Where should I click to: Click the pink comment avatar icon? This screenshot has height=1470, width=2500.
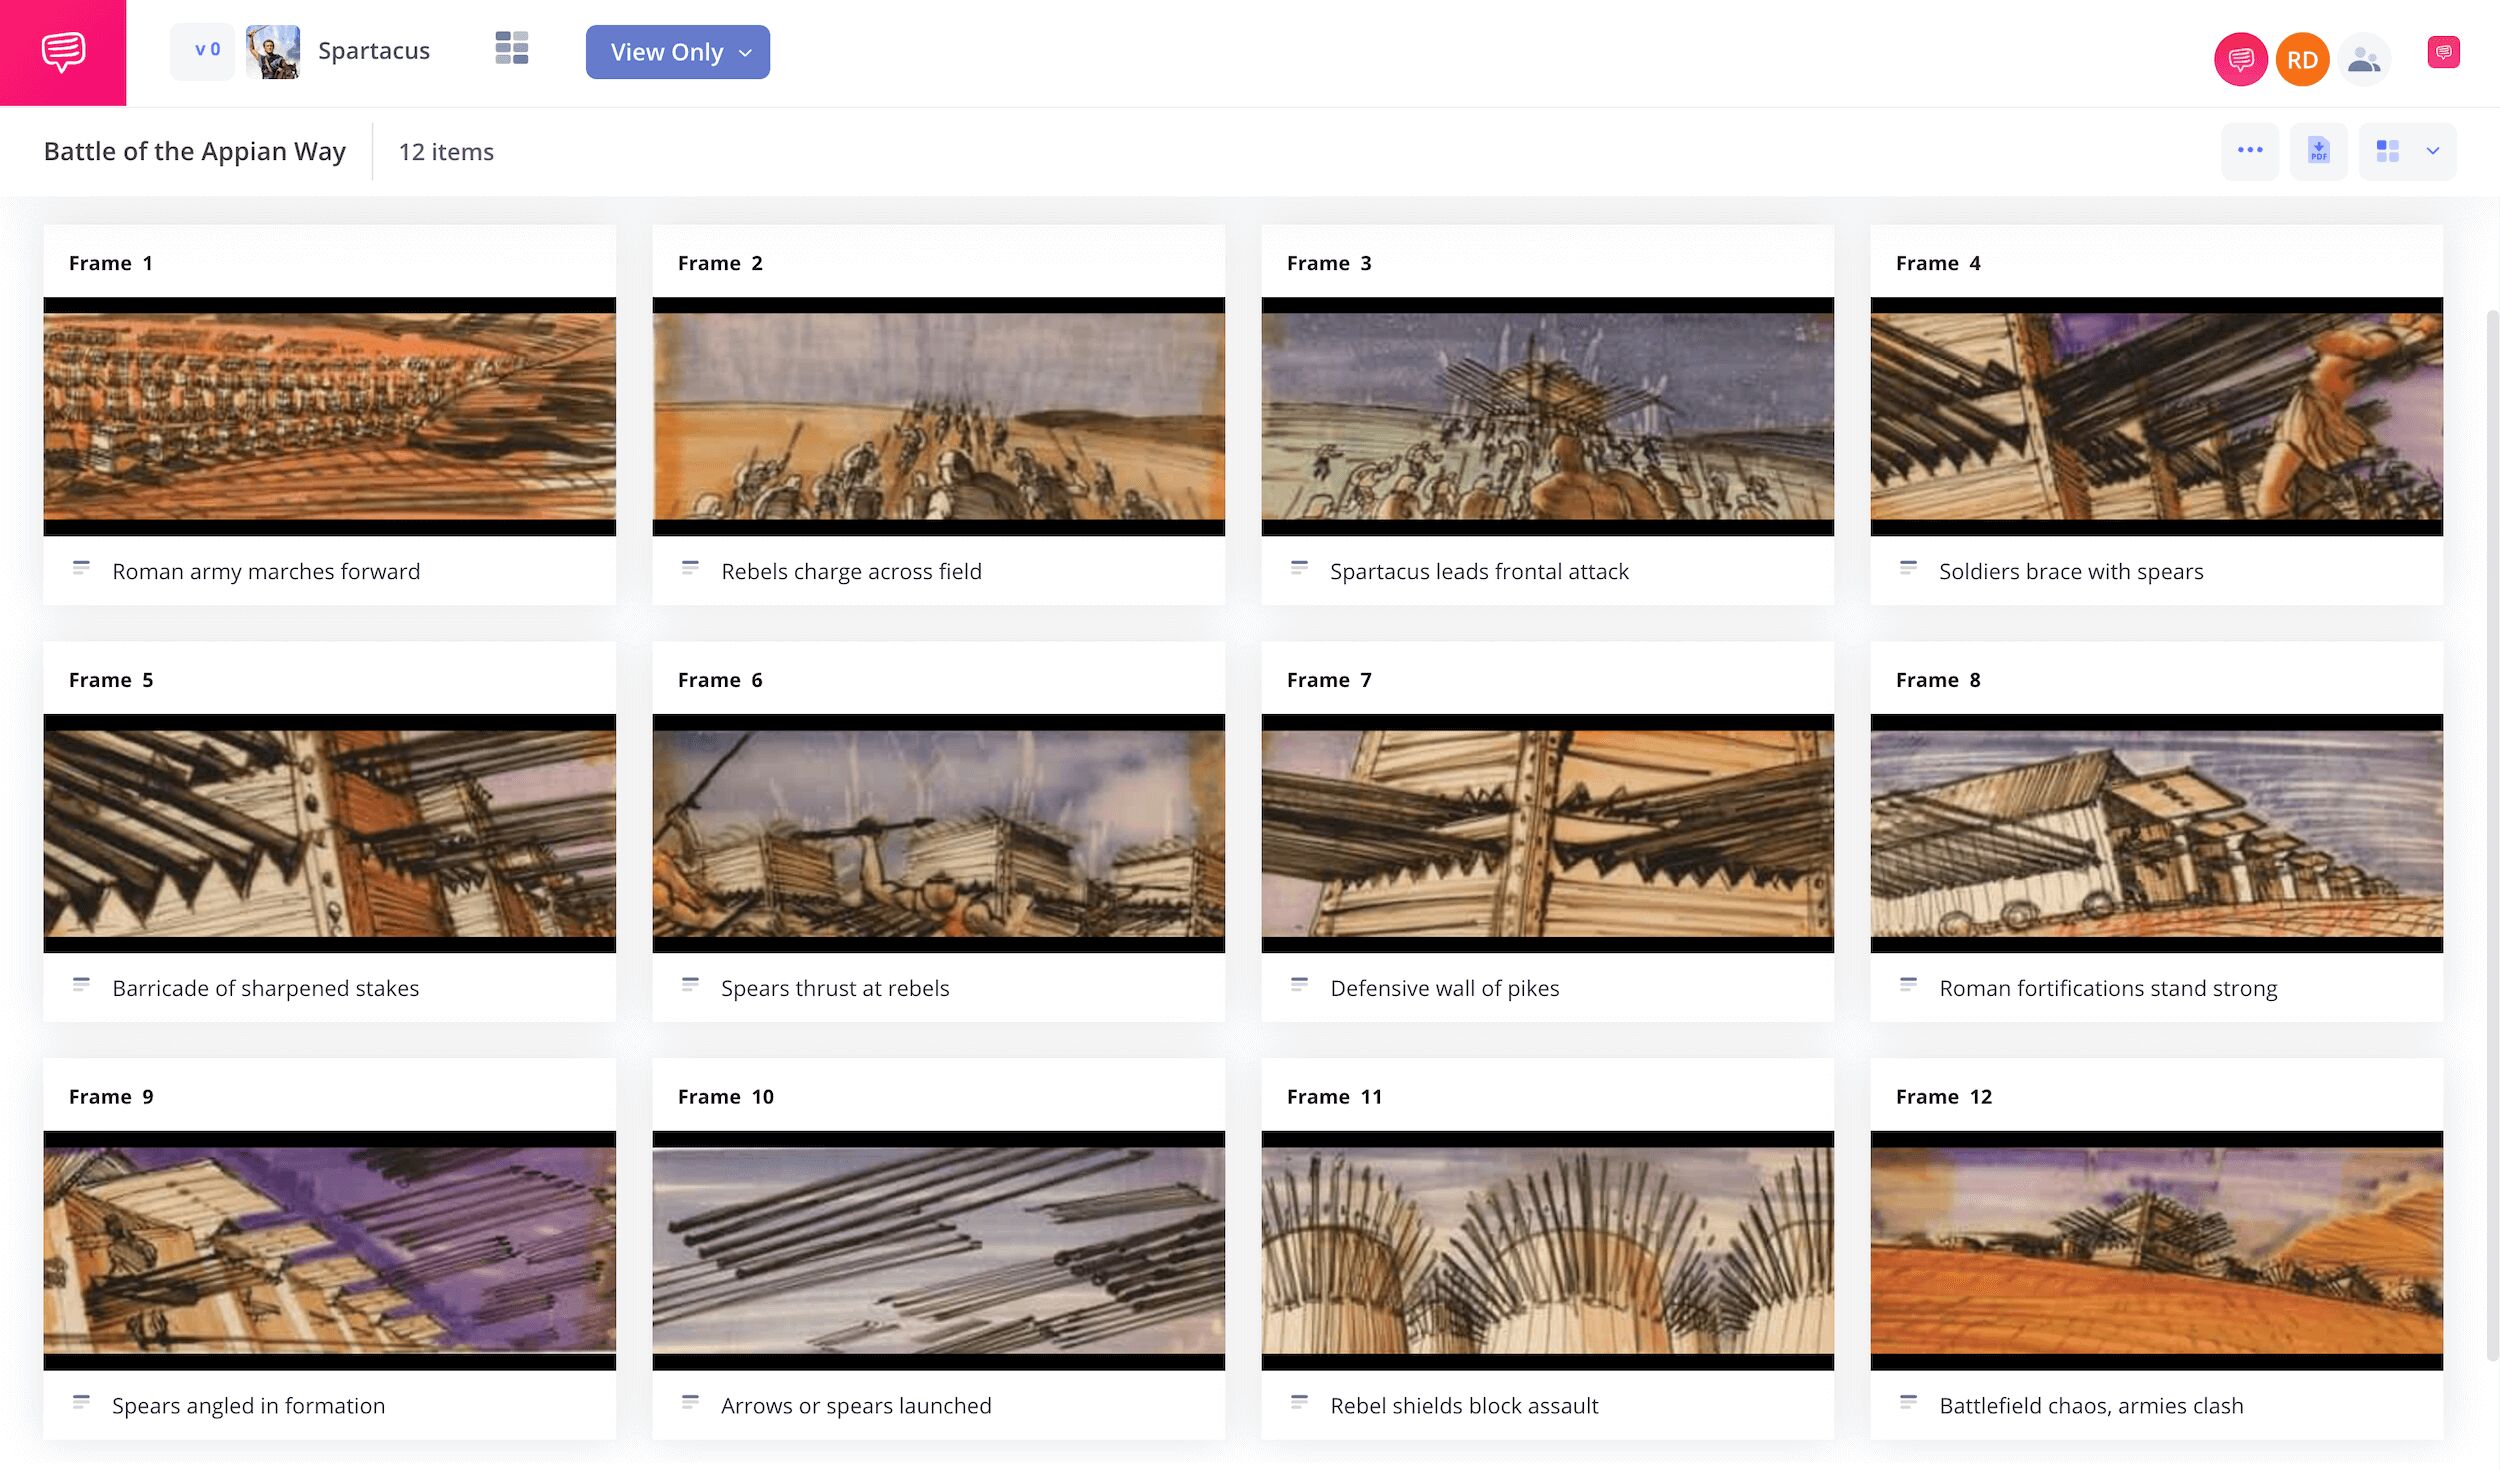pyautogui.click(x=2240, y=60)
